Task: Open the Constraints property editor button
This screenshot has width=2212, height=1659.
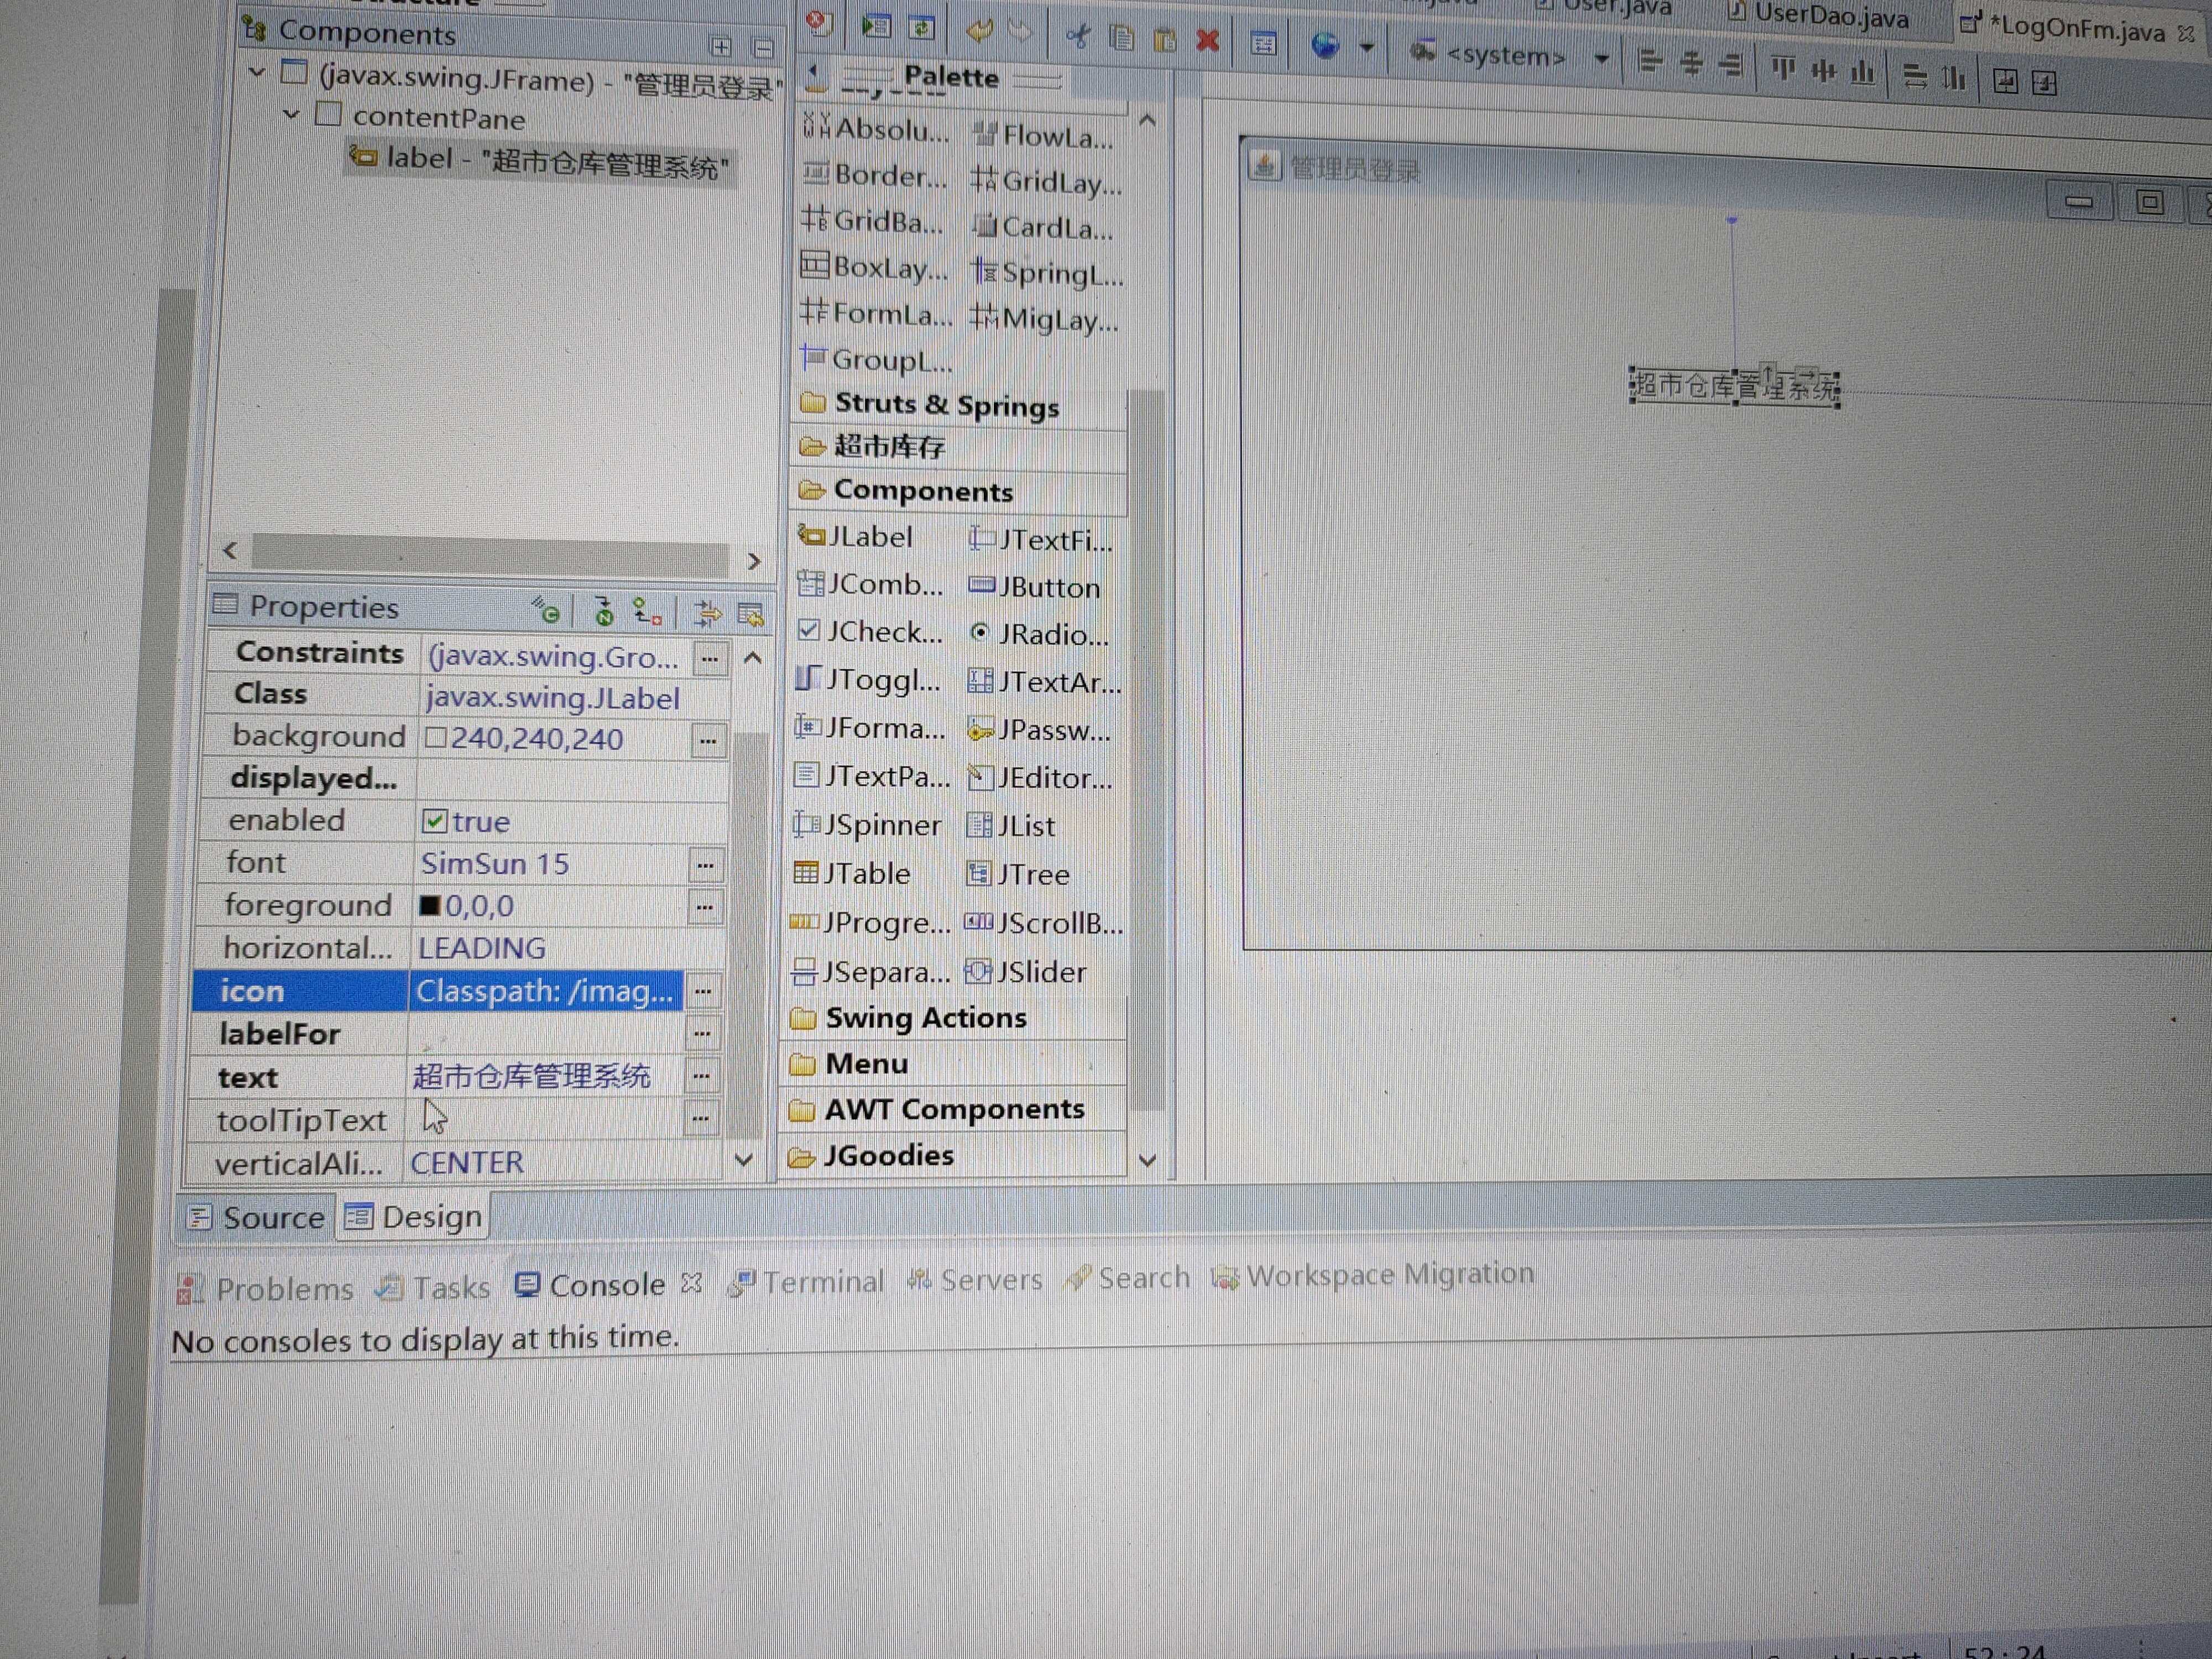Action: tap(710, 659)
